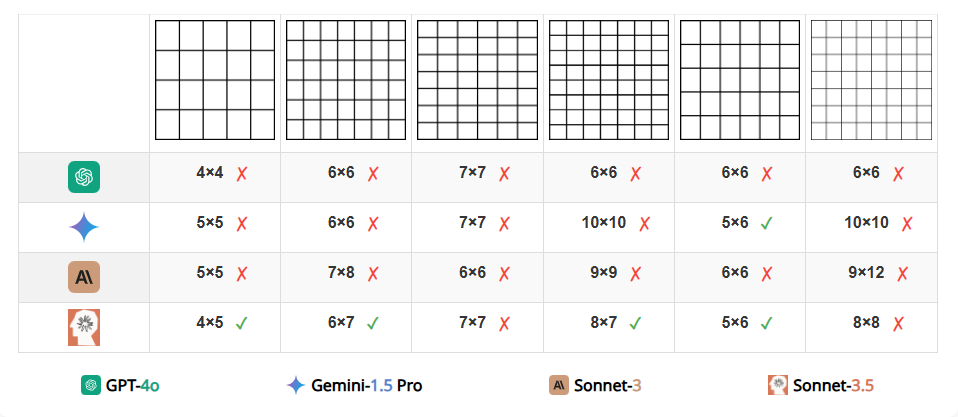Click the GPT-4o logo in table row

tap(84, 177)
